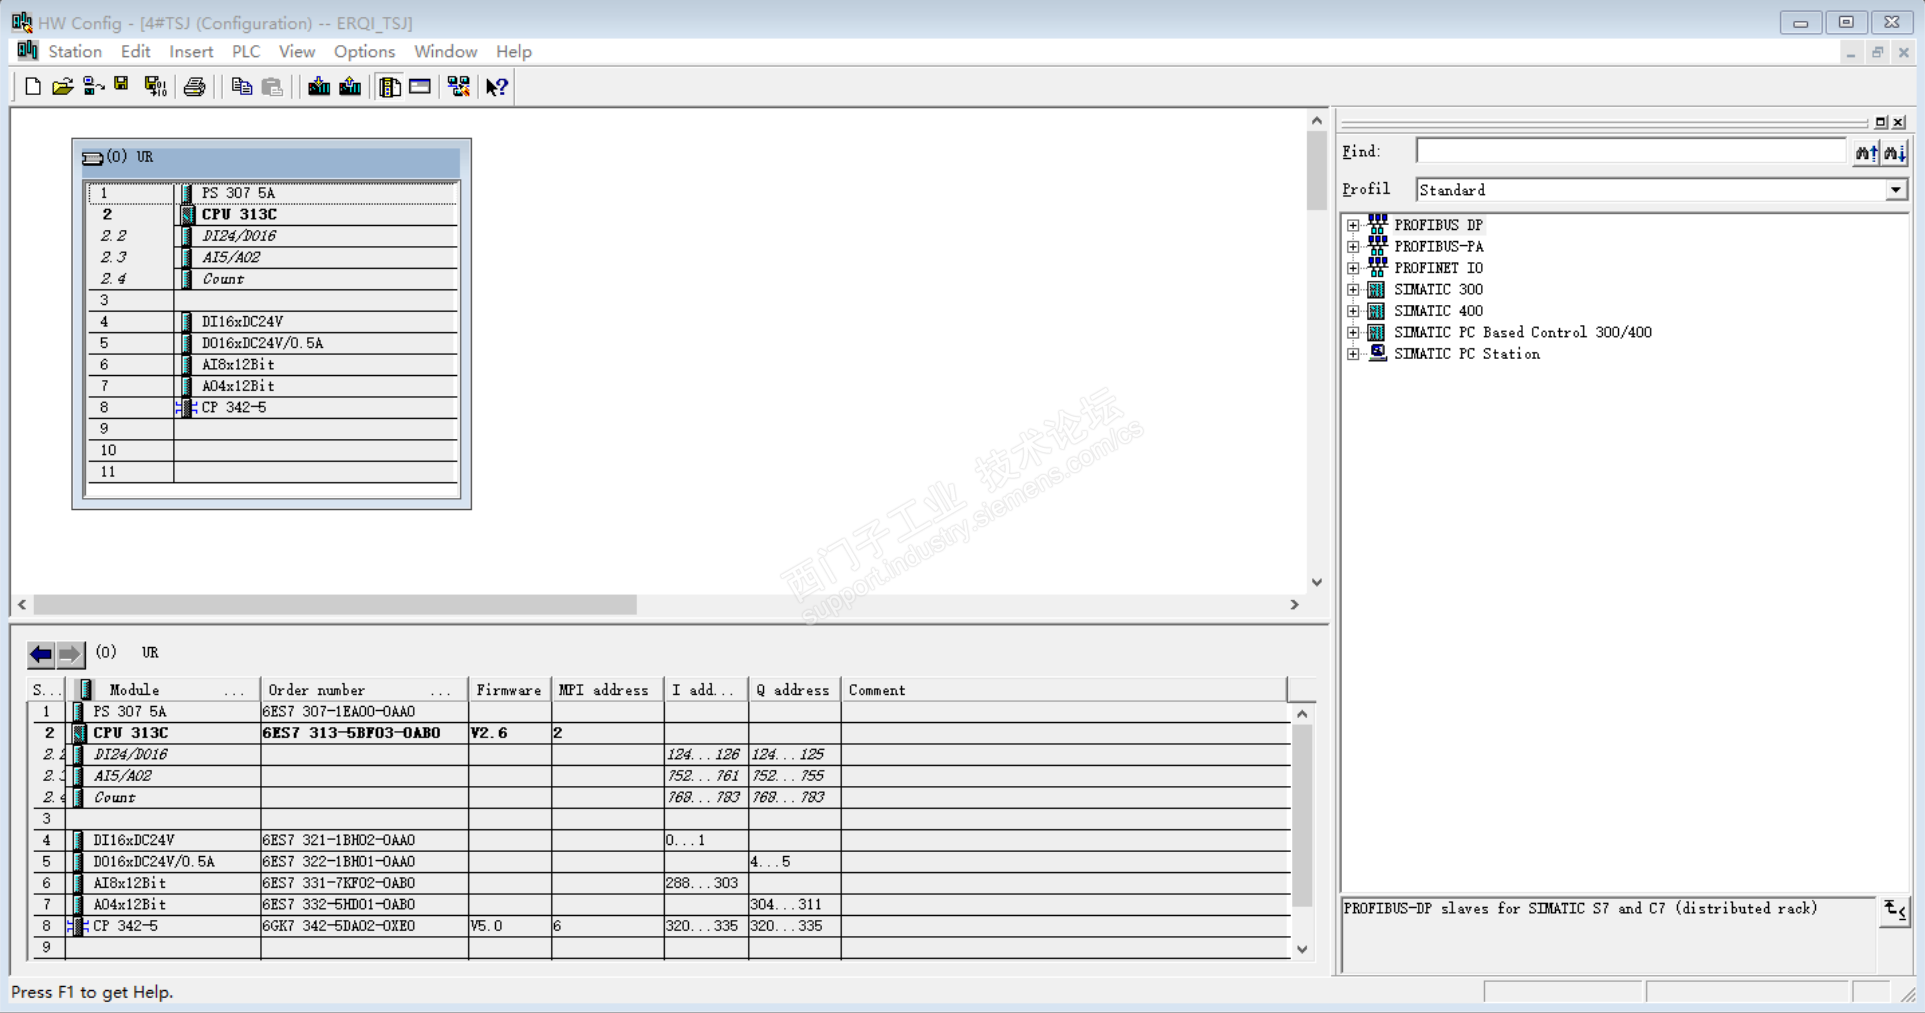Expand the PROFIBUS-PA catalog node

[1353, 246]
